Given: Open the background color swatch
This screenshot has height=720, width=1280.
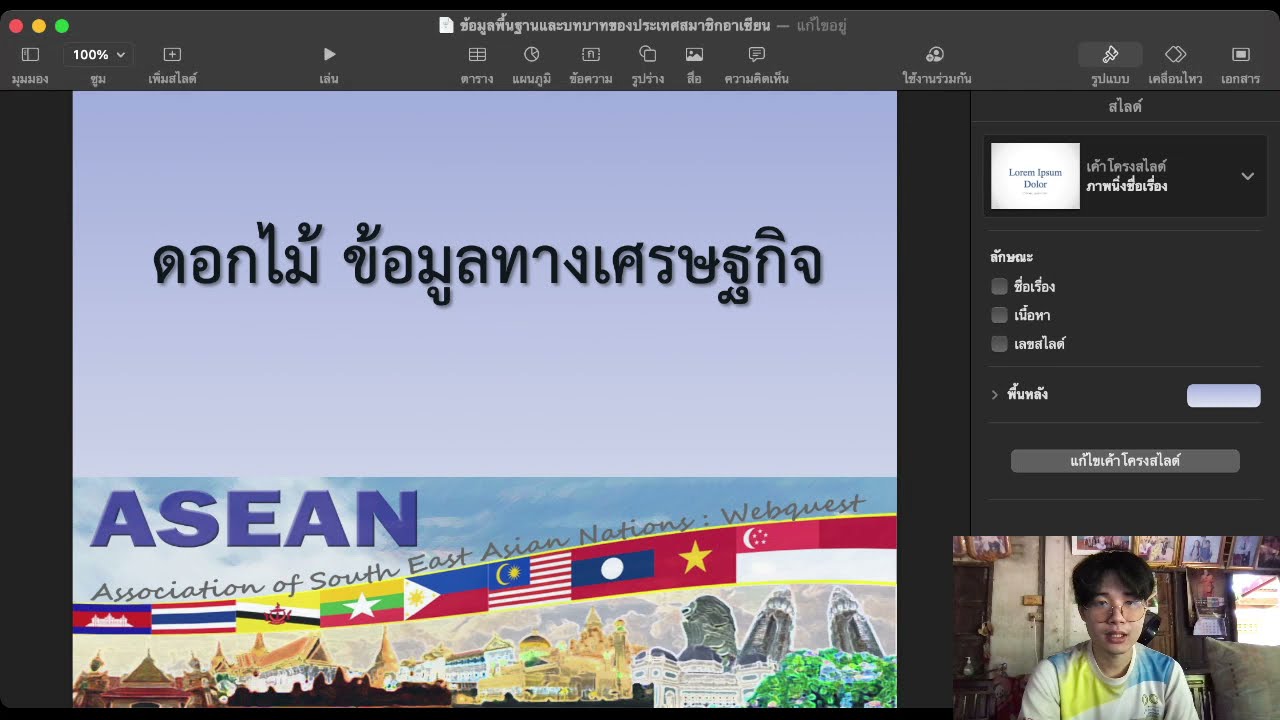Looking at the screenshot, I should 1223,395.
